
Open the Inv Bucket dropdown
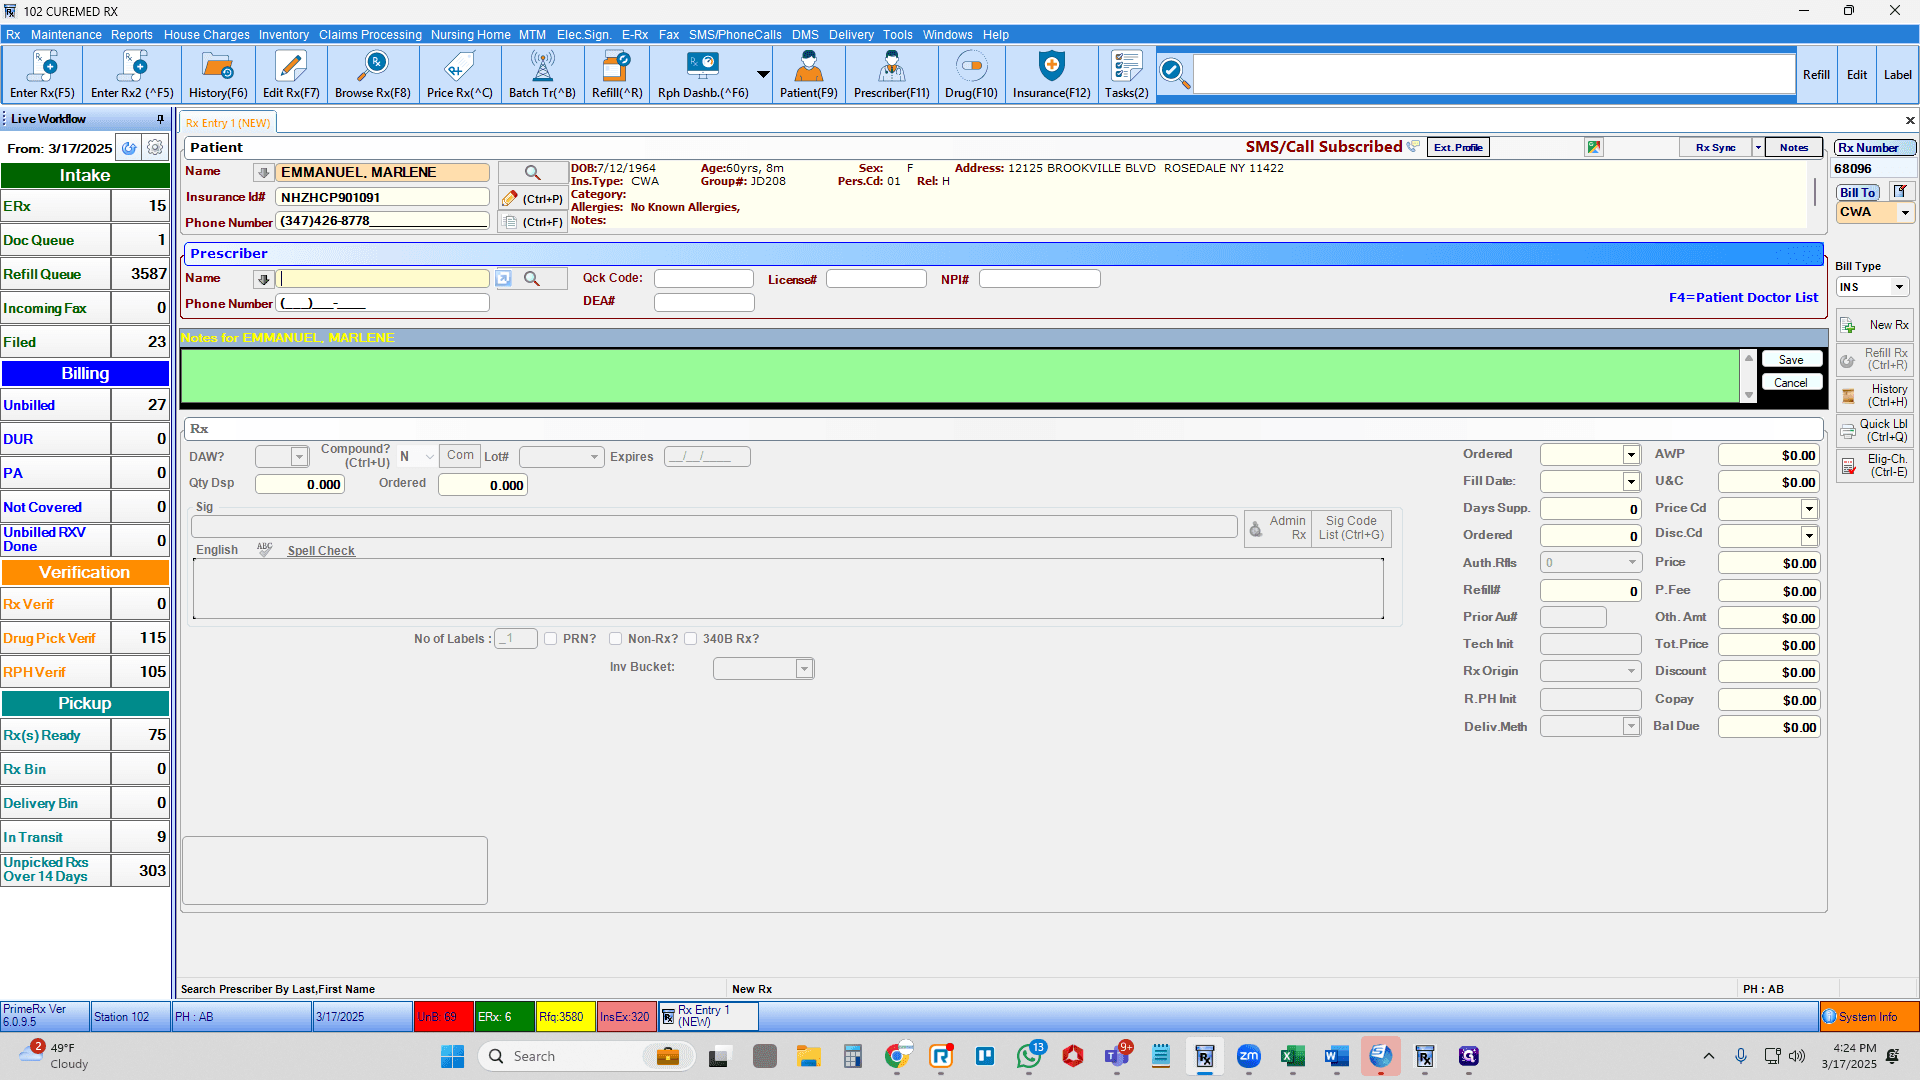pos(804,669)
